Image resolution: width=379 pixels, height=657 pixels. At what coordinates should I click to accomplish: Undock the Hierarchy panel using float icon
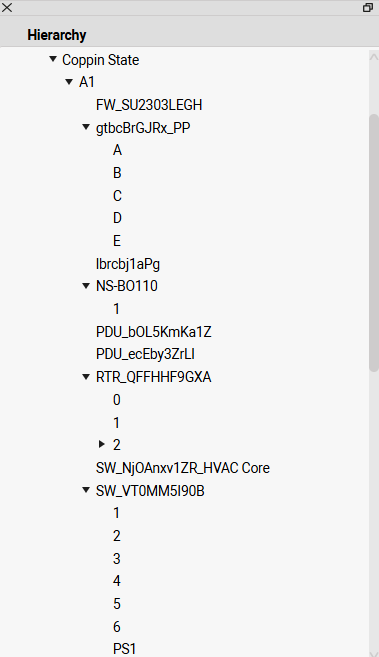coord(368,8)
